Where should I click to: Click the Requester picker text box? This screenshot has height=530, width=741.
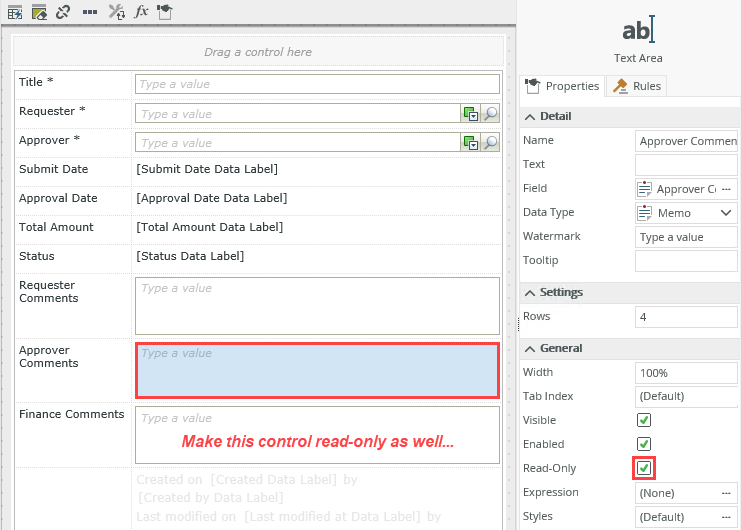(298, 114)
